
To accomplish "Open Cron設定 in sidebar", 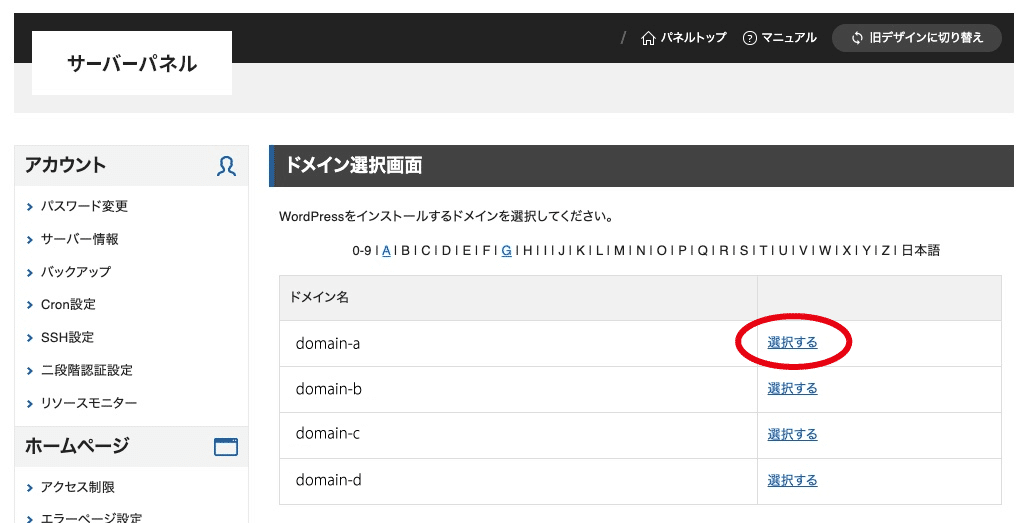I will pos(68,304).
